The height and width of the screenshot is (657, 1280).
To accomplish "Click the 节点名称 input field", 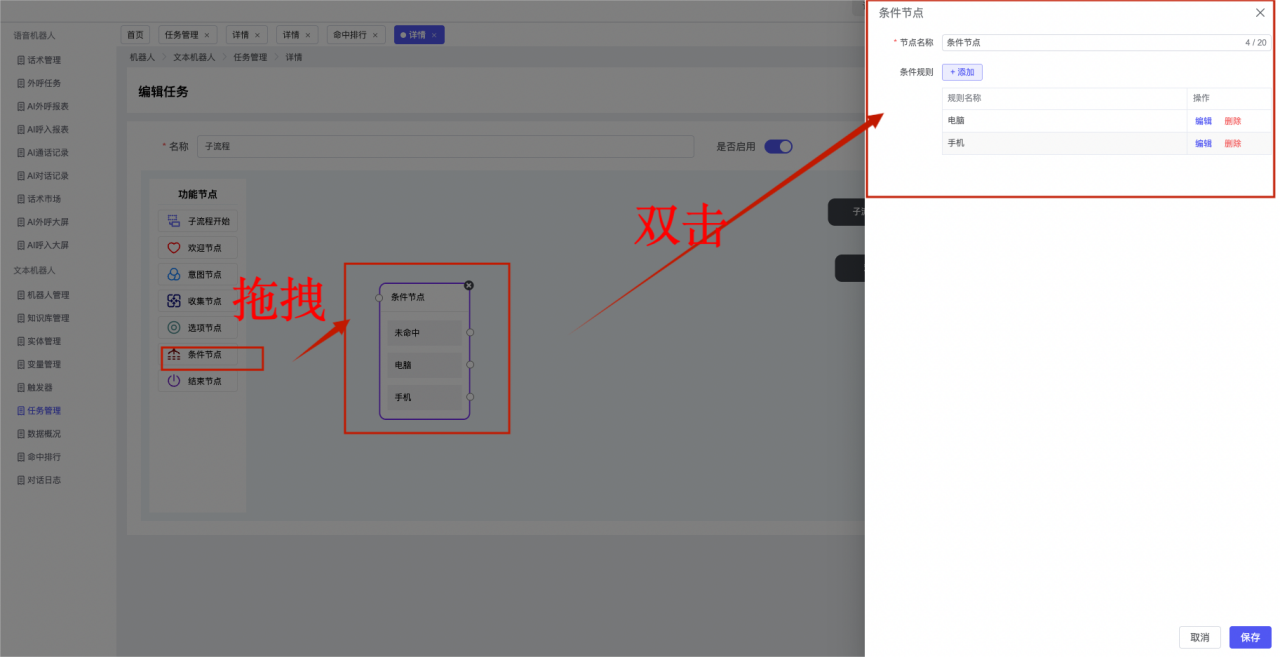I will pyautogui.click(x=1090, y=43).
